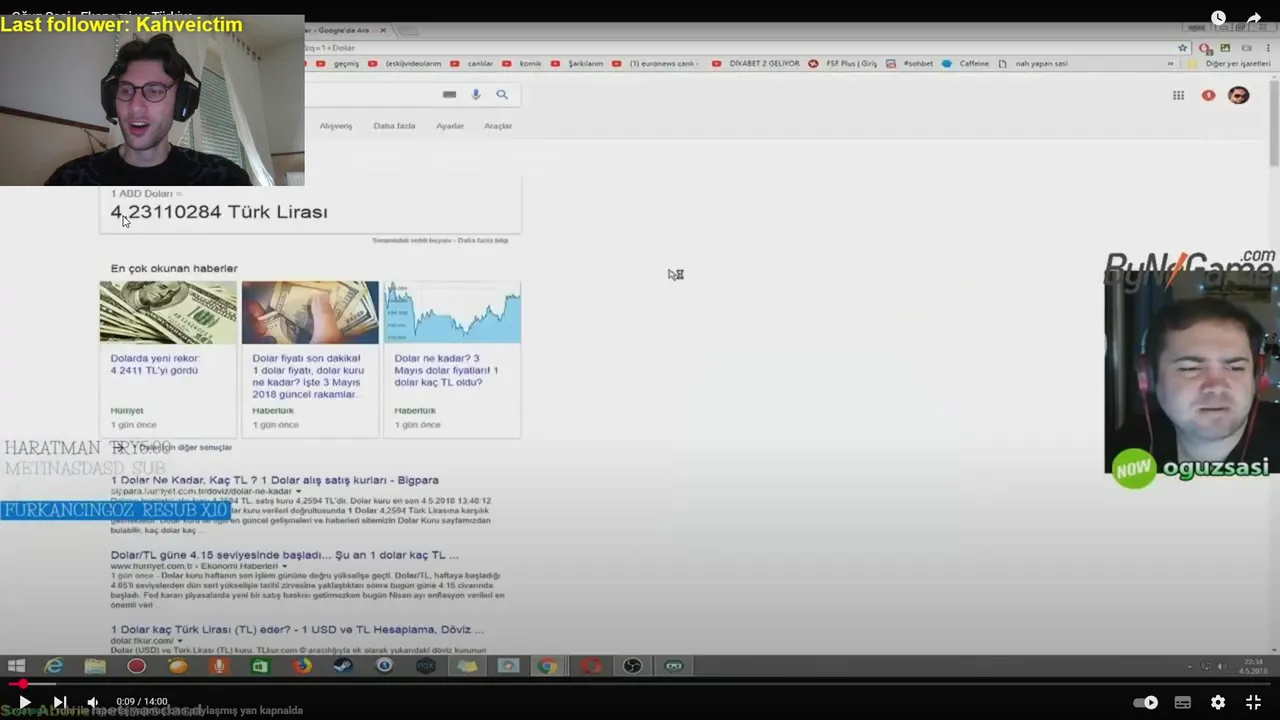Open the Chrome three-dot menu
The height and width of the screenshot is (720, 1280).
(x=1266, y=48)
